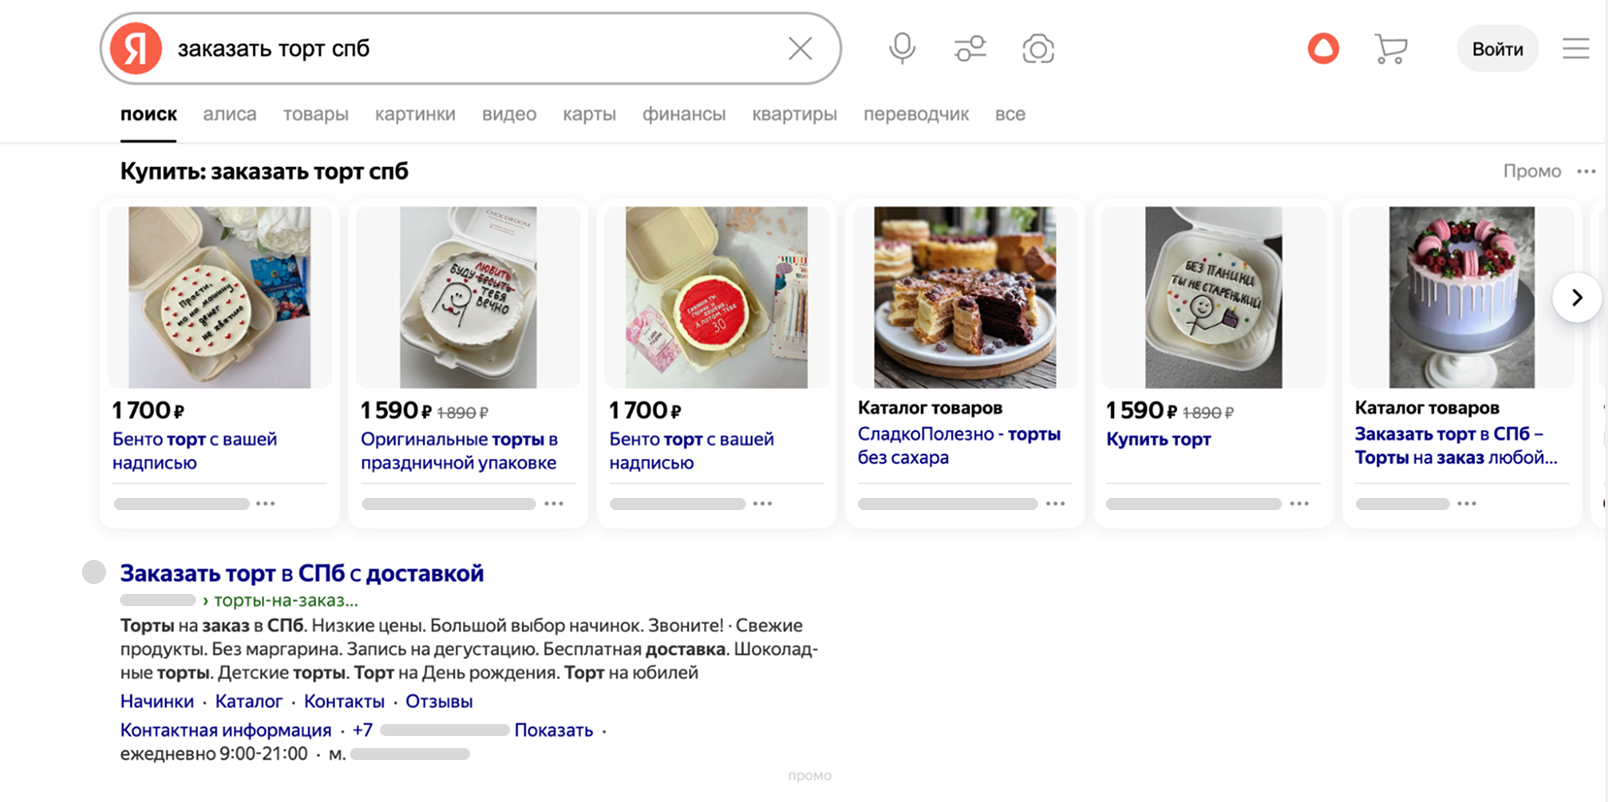
Task: Switch to the картинки tab
Action: pos(415,114)
